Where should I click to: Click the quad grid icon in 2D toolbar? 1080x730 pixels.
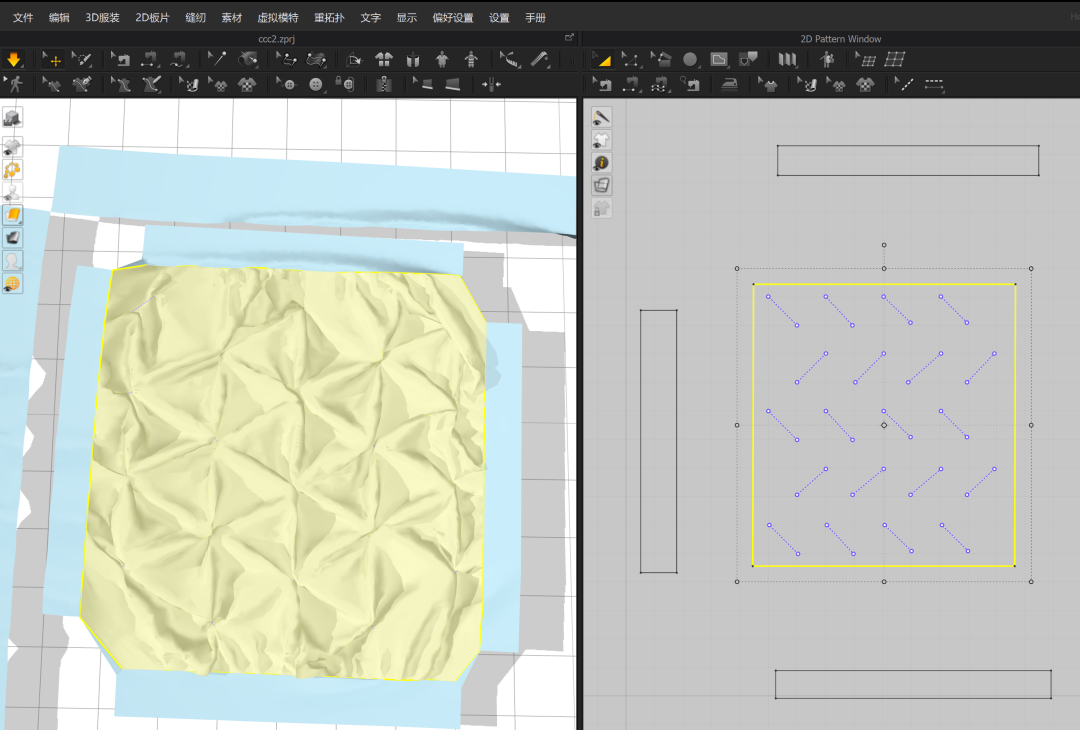(895, 60)
